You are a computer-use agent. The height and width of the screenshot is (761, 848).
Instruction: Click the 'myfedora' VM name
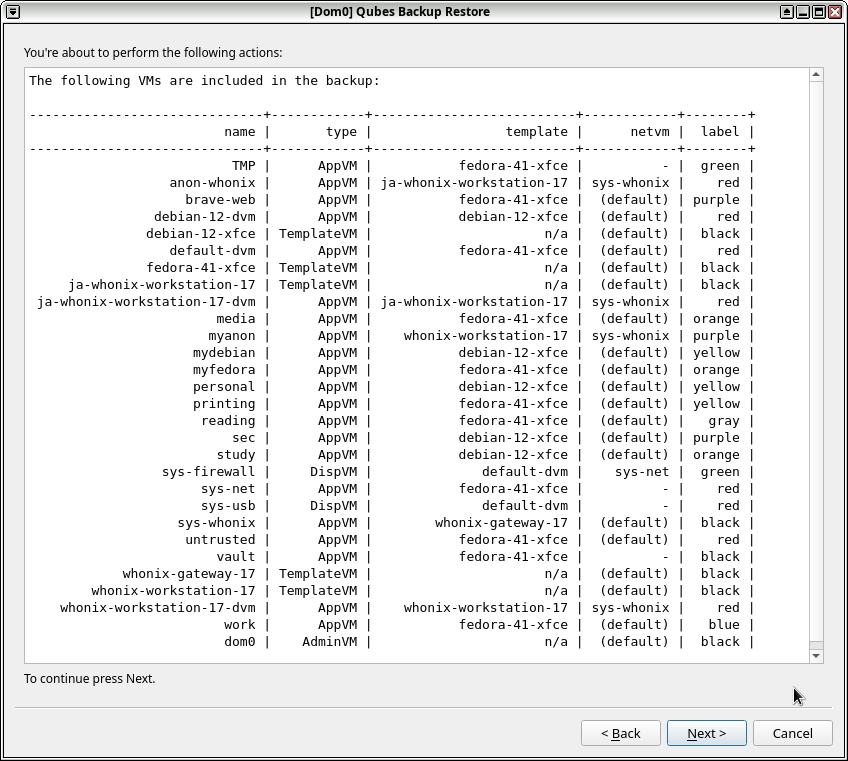click(x=224, y=370)
